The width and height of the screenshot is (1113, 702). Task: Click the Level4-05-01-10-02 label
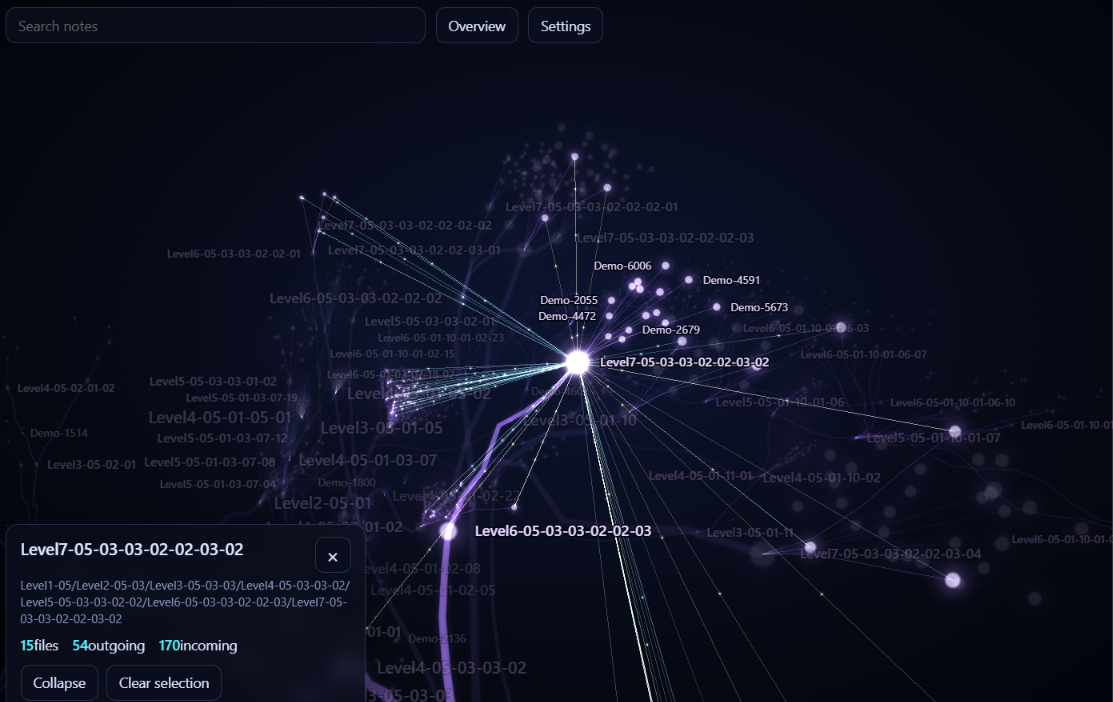click(821, 478)
